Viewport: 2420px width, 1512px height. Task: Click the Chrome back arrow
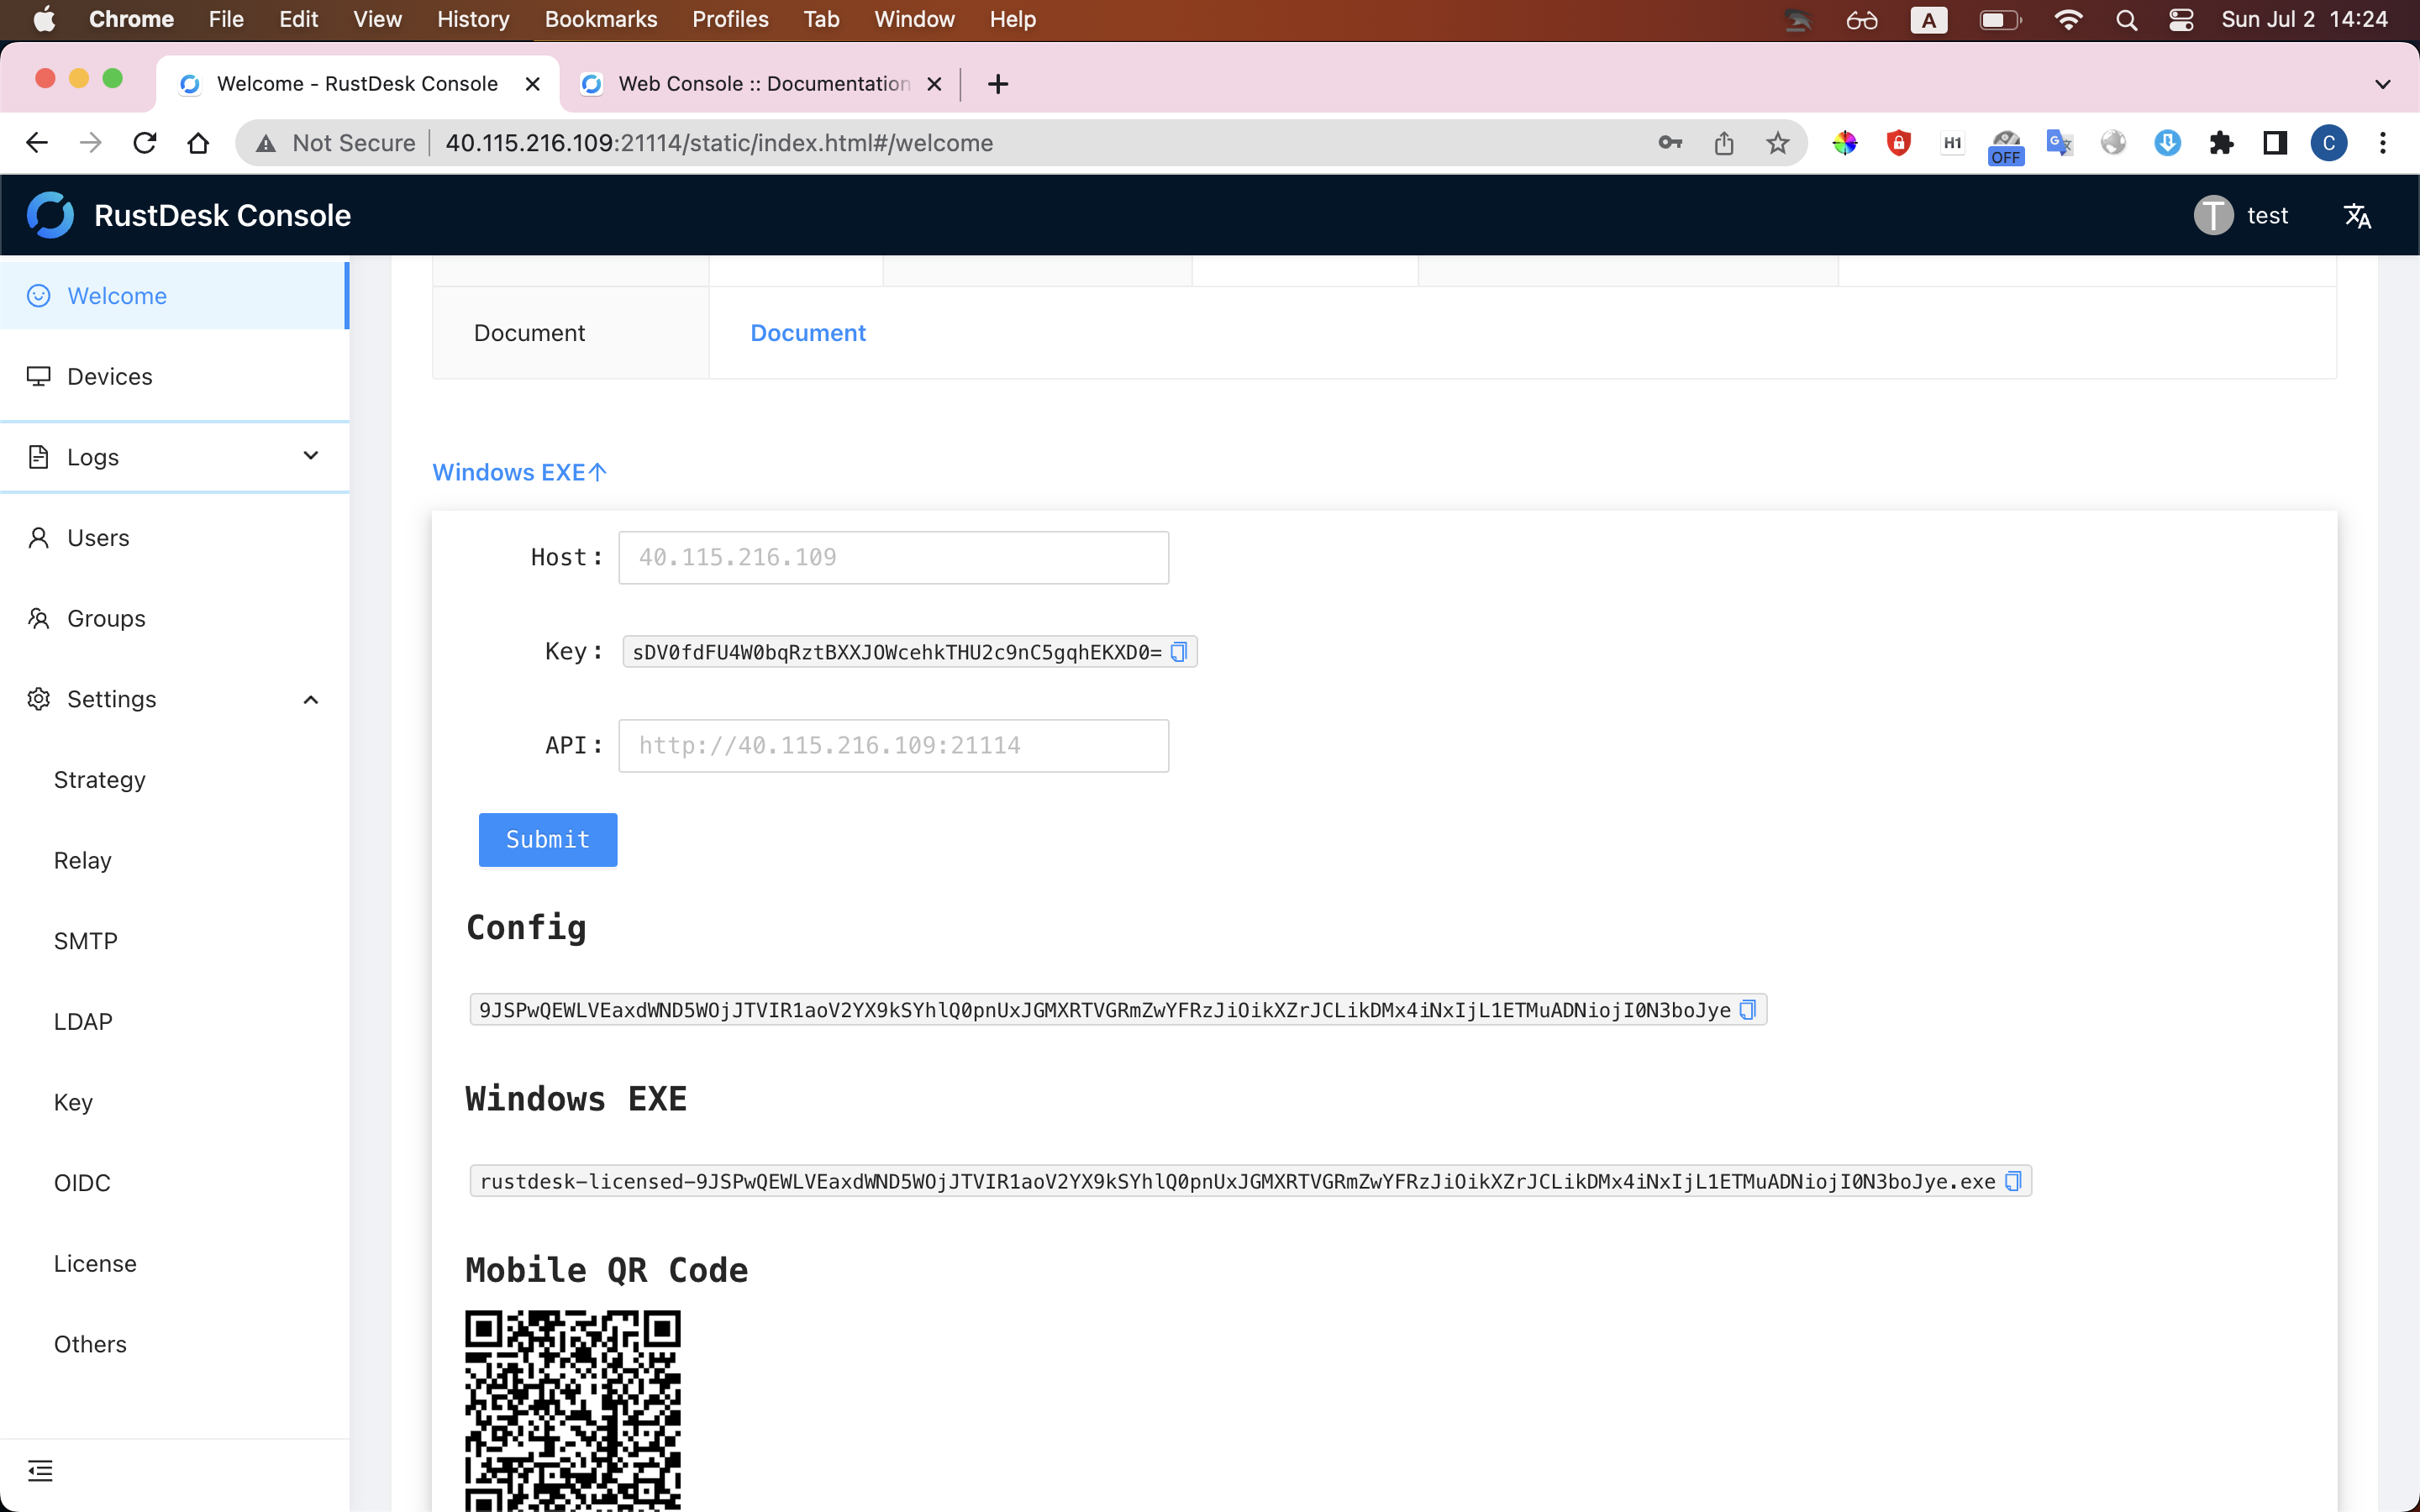point(37,143)
